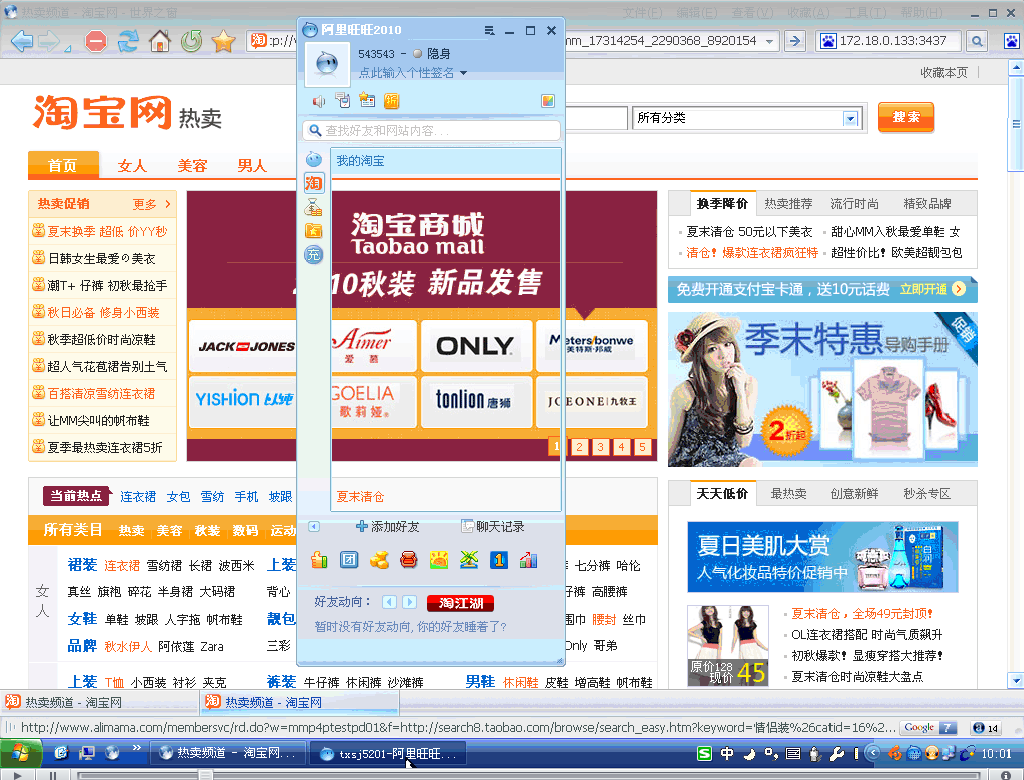
Task: Collapse panel with the small left arrow toggle
Action: click(x=314, y=527)
